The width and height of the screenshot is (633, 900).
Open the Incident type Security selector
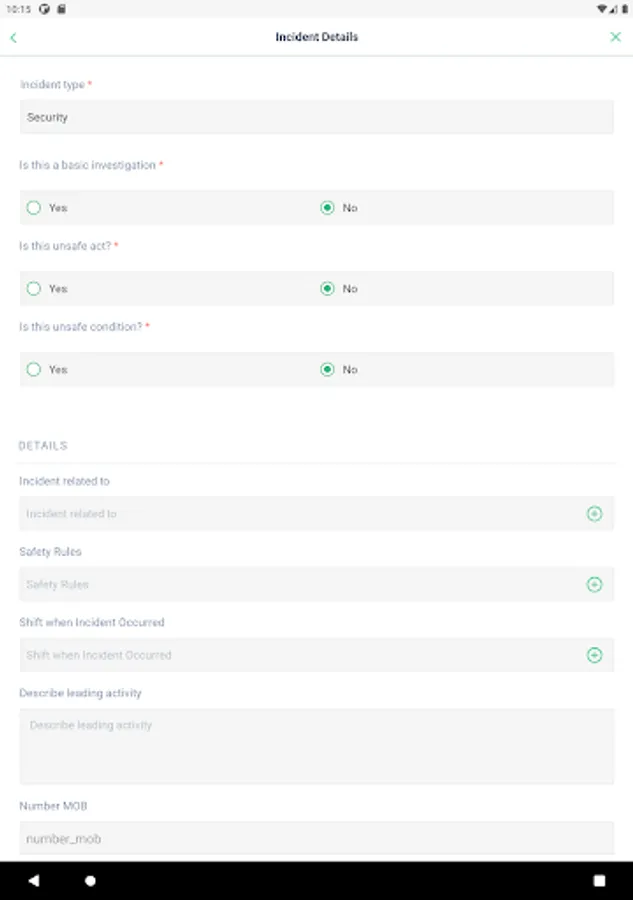coord(316,117)
